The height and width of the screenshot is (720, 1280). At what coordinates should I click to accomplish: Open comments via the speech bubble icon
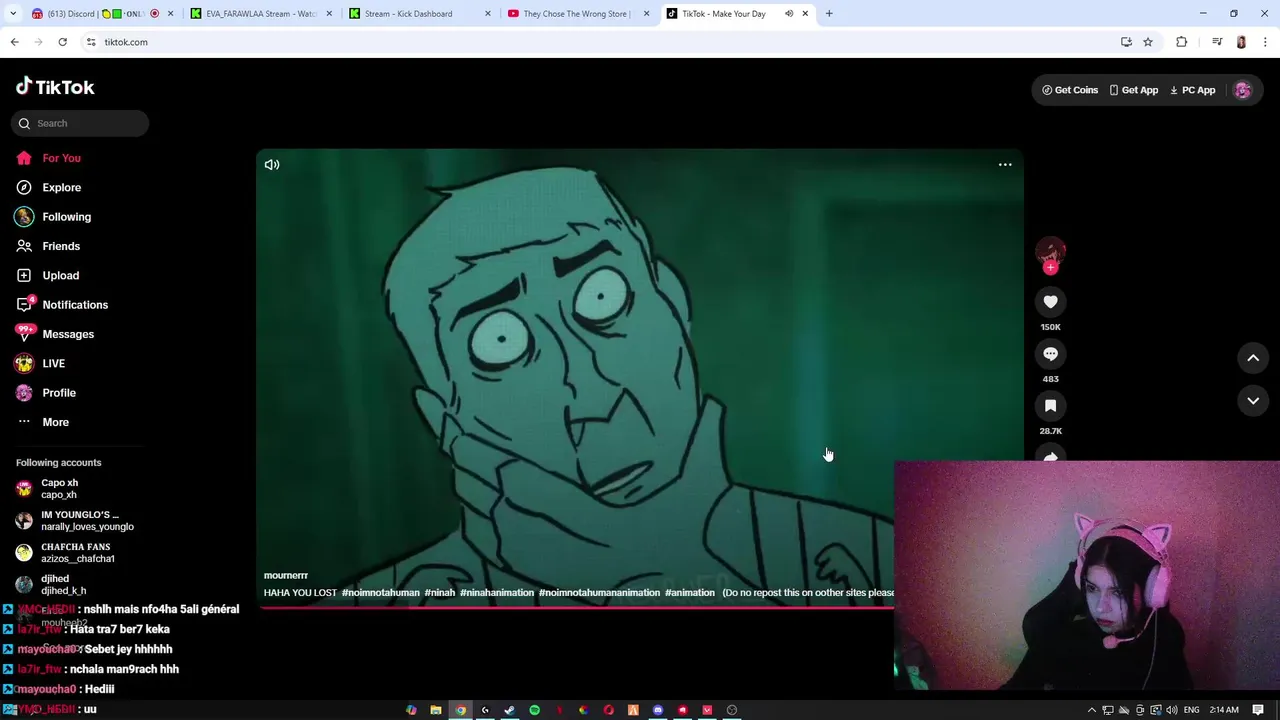[1050, 354]
